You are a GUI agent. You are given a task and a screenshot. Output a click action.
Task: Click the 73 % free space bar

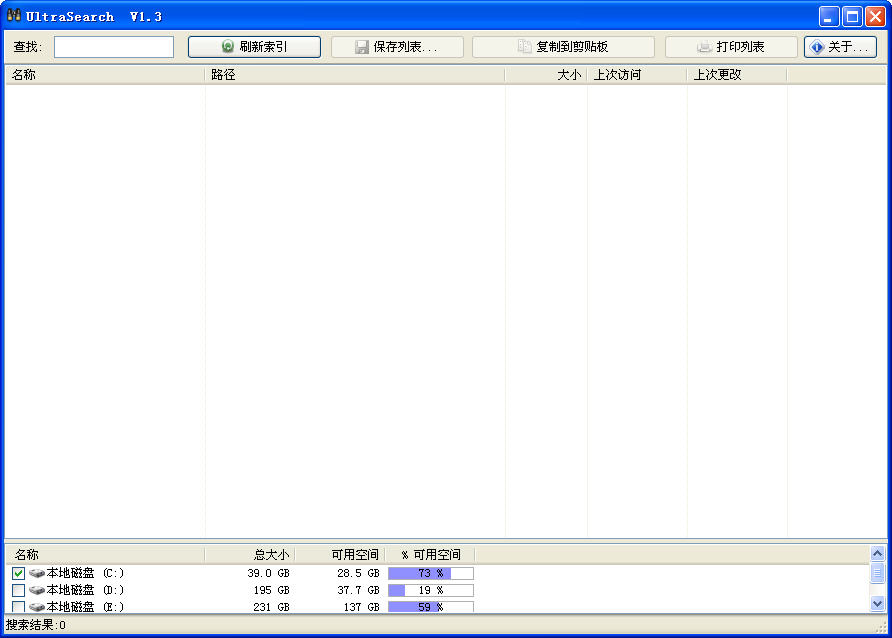[431, 573]
